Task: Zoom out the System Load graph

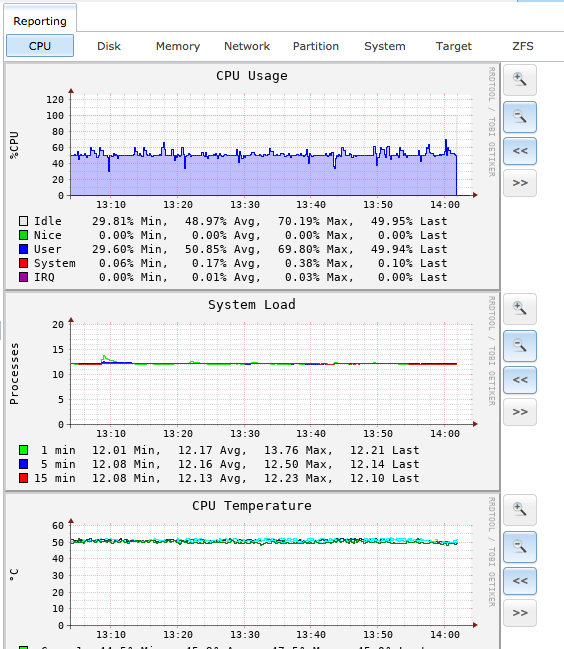Action: point(520,346)
